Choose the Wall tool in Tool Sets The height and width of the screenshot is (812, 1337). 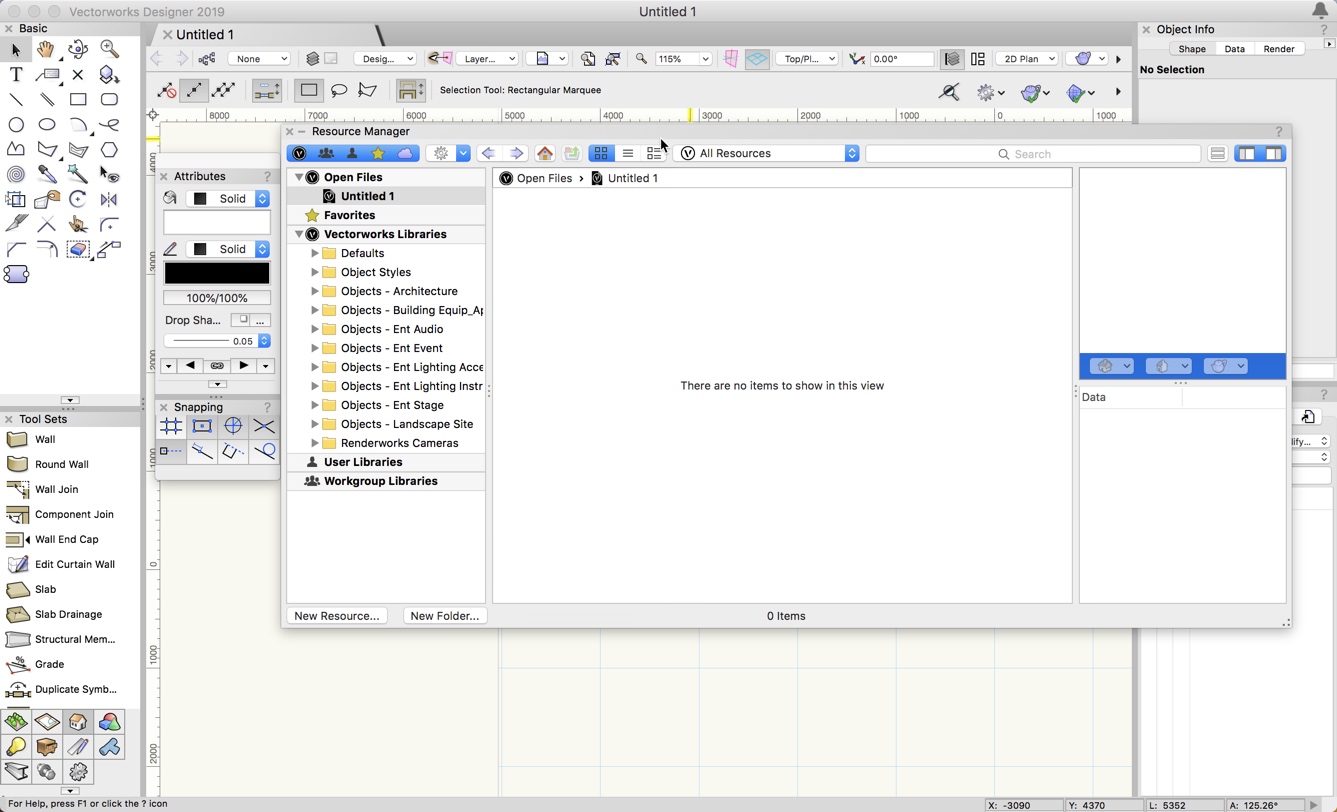coord(45,439)
